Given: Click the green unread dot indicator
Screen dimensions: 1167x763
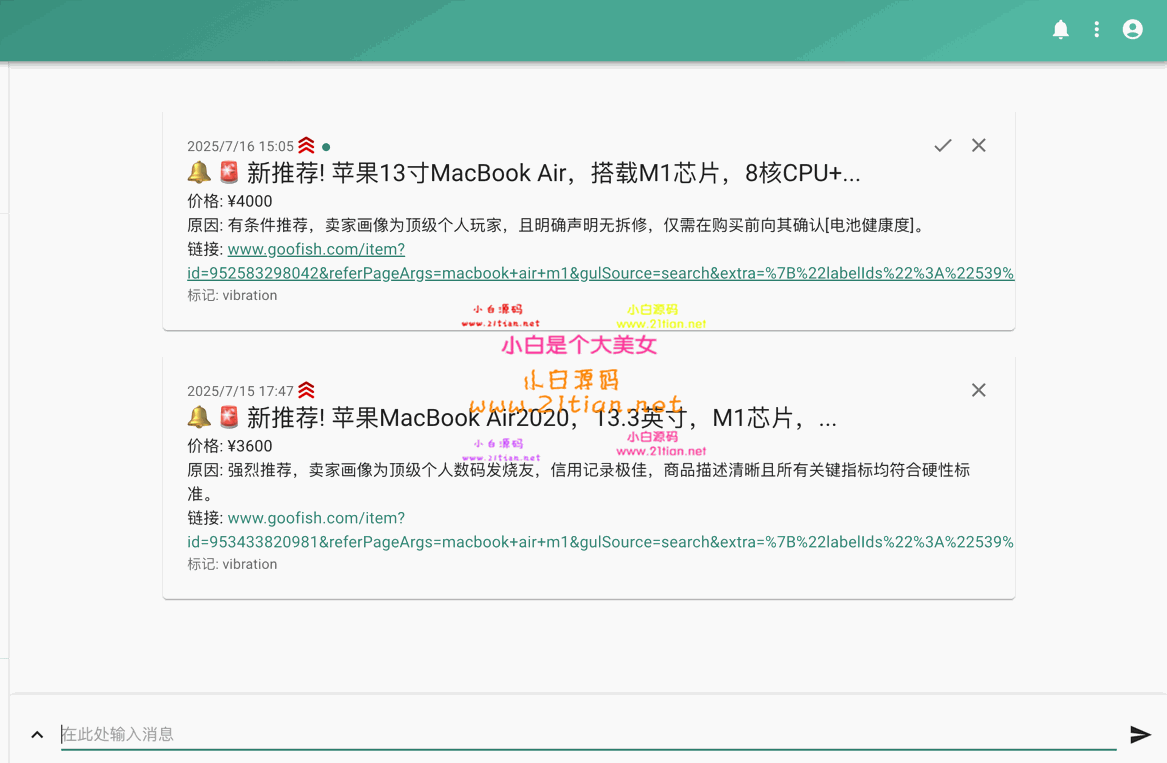Looking at the screenshot, I should coord(326,147).
